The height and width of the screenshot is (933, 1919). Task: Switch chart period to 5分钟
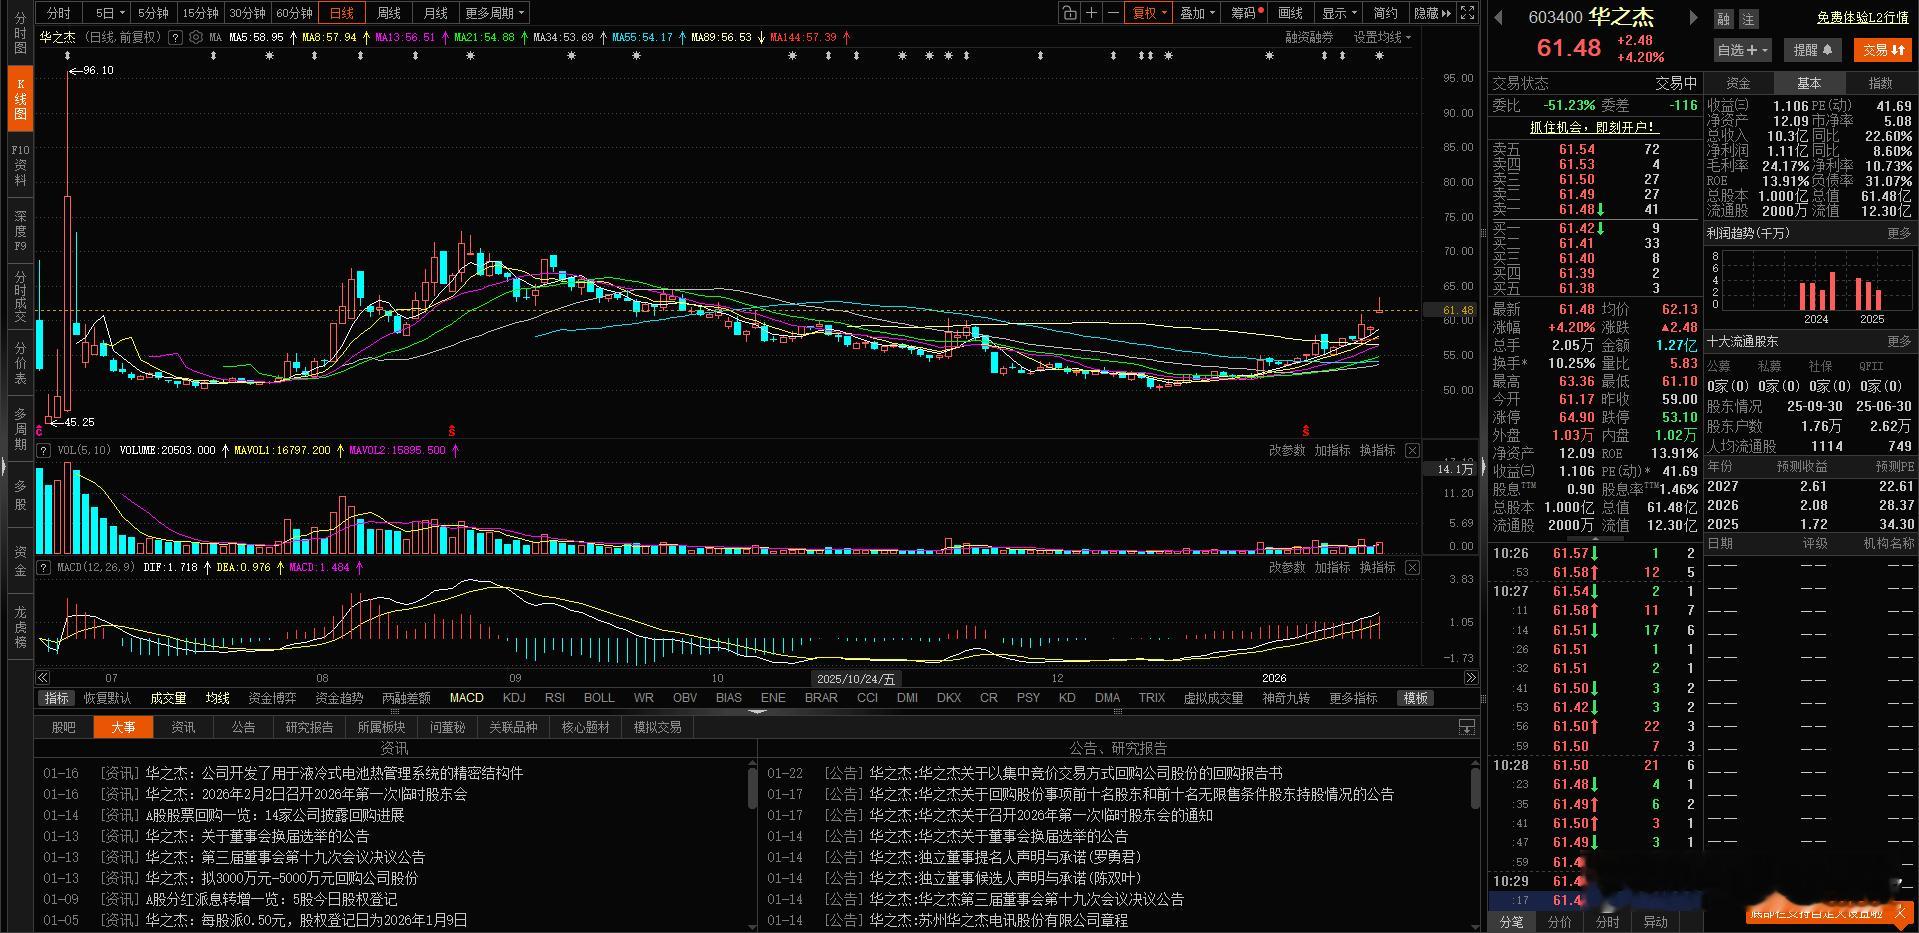click(153, 13)
